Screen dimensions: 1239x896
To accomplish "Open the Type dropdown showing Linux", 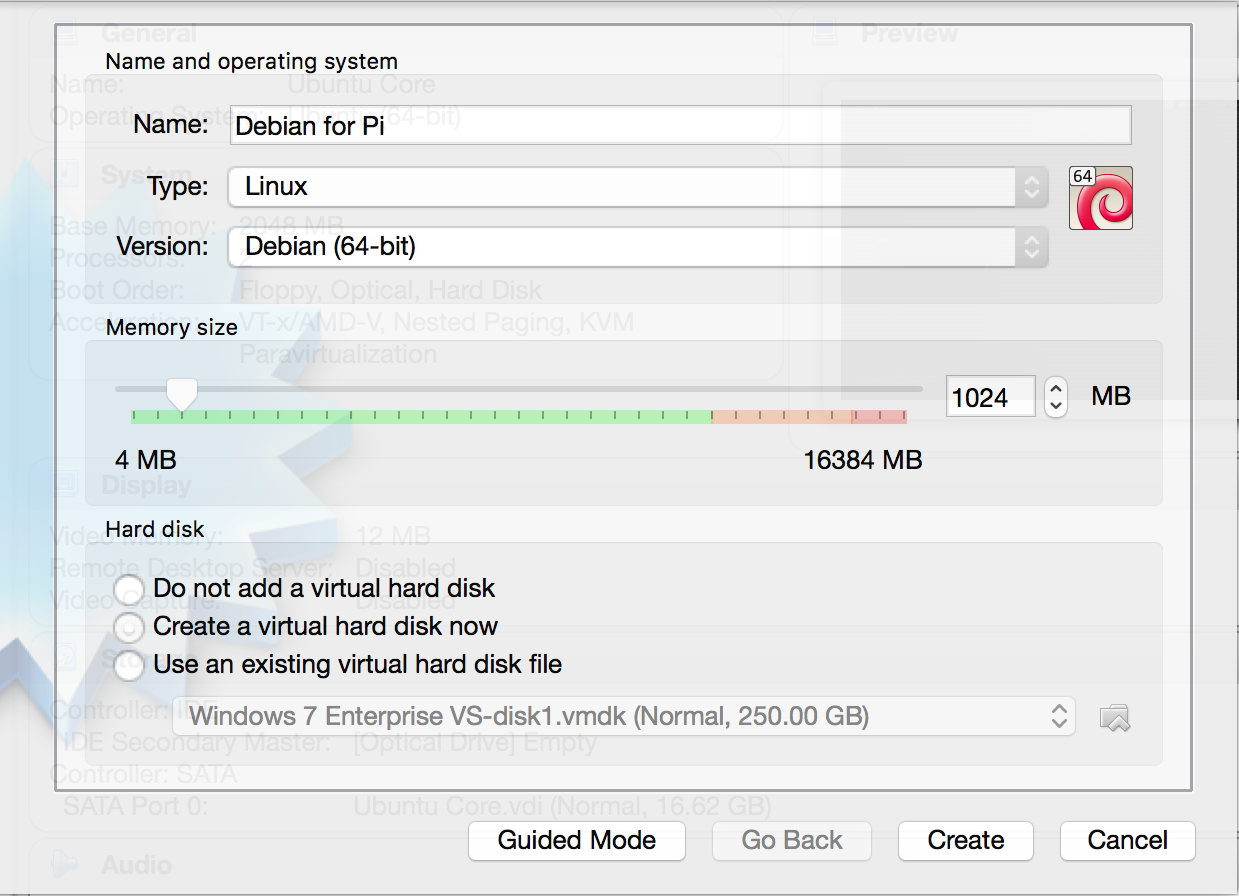I will [637, 187].
